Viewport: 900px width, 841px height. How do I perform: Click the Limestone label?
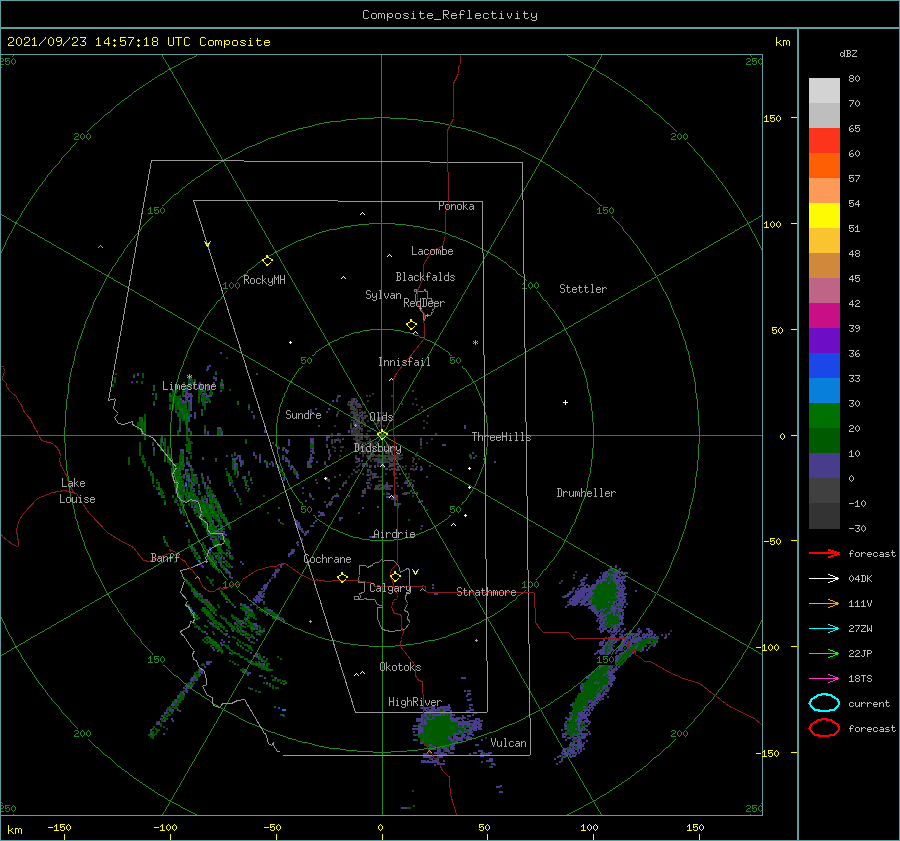[189, 386]
